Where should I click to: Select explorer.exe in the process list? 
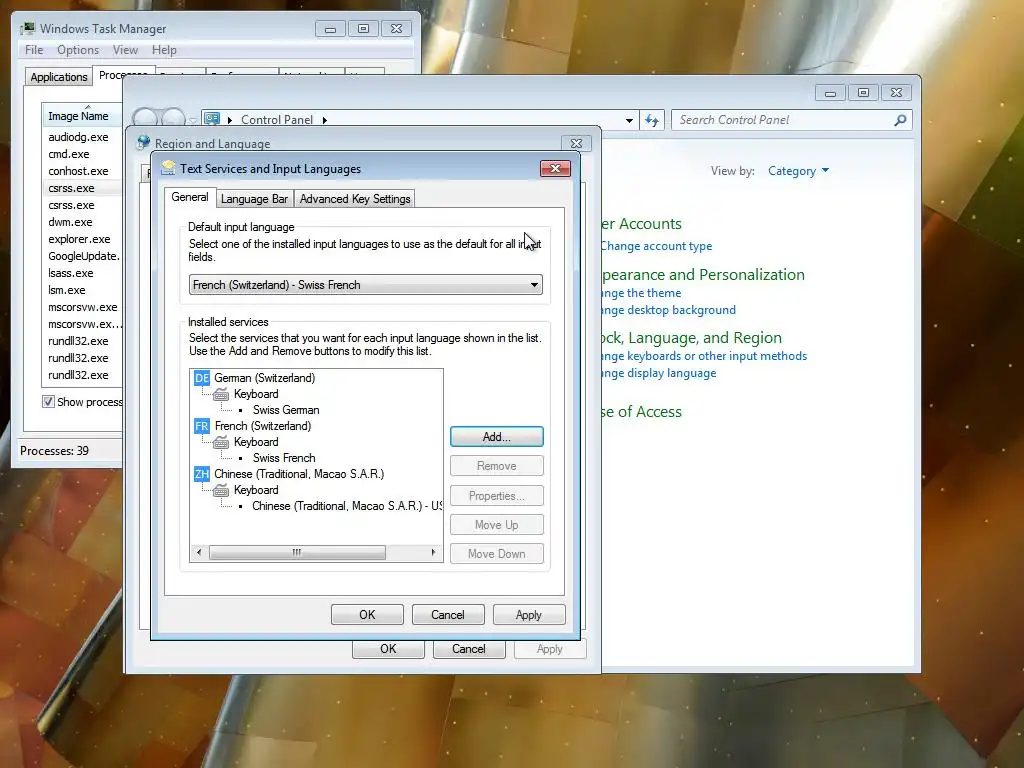click(79, 239)
